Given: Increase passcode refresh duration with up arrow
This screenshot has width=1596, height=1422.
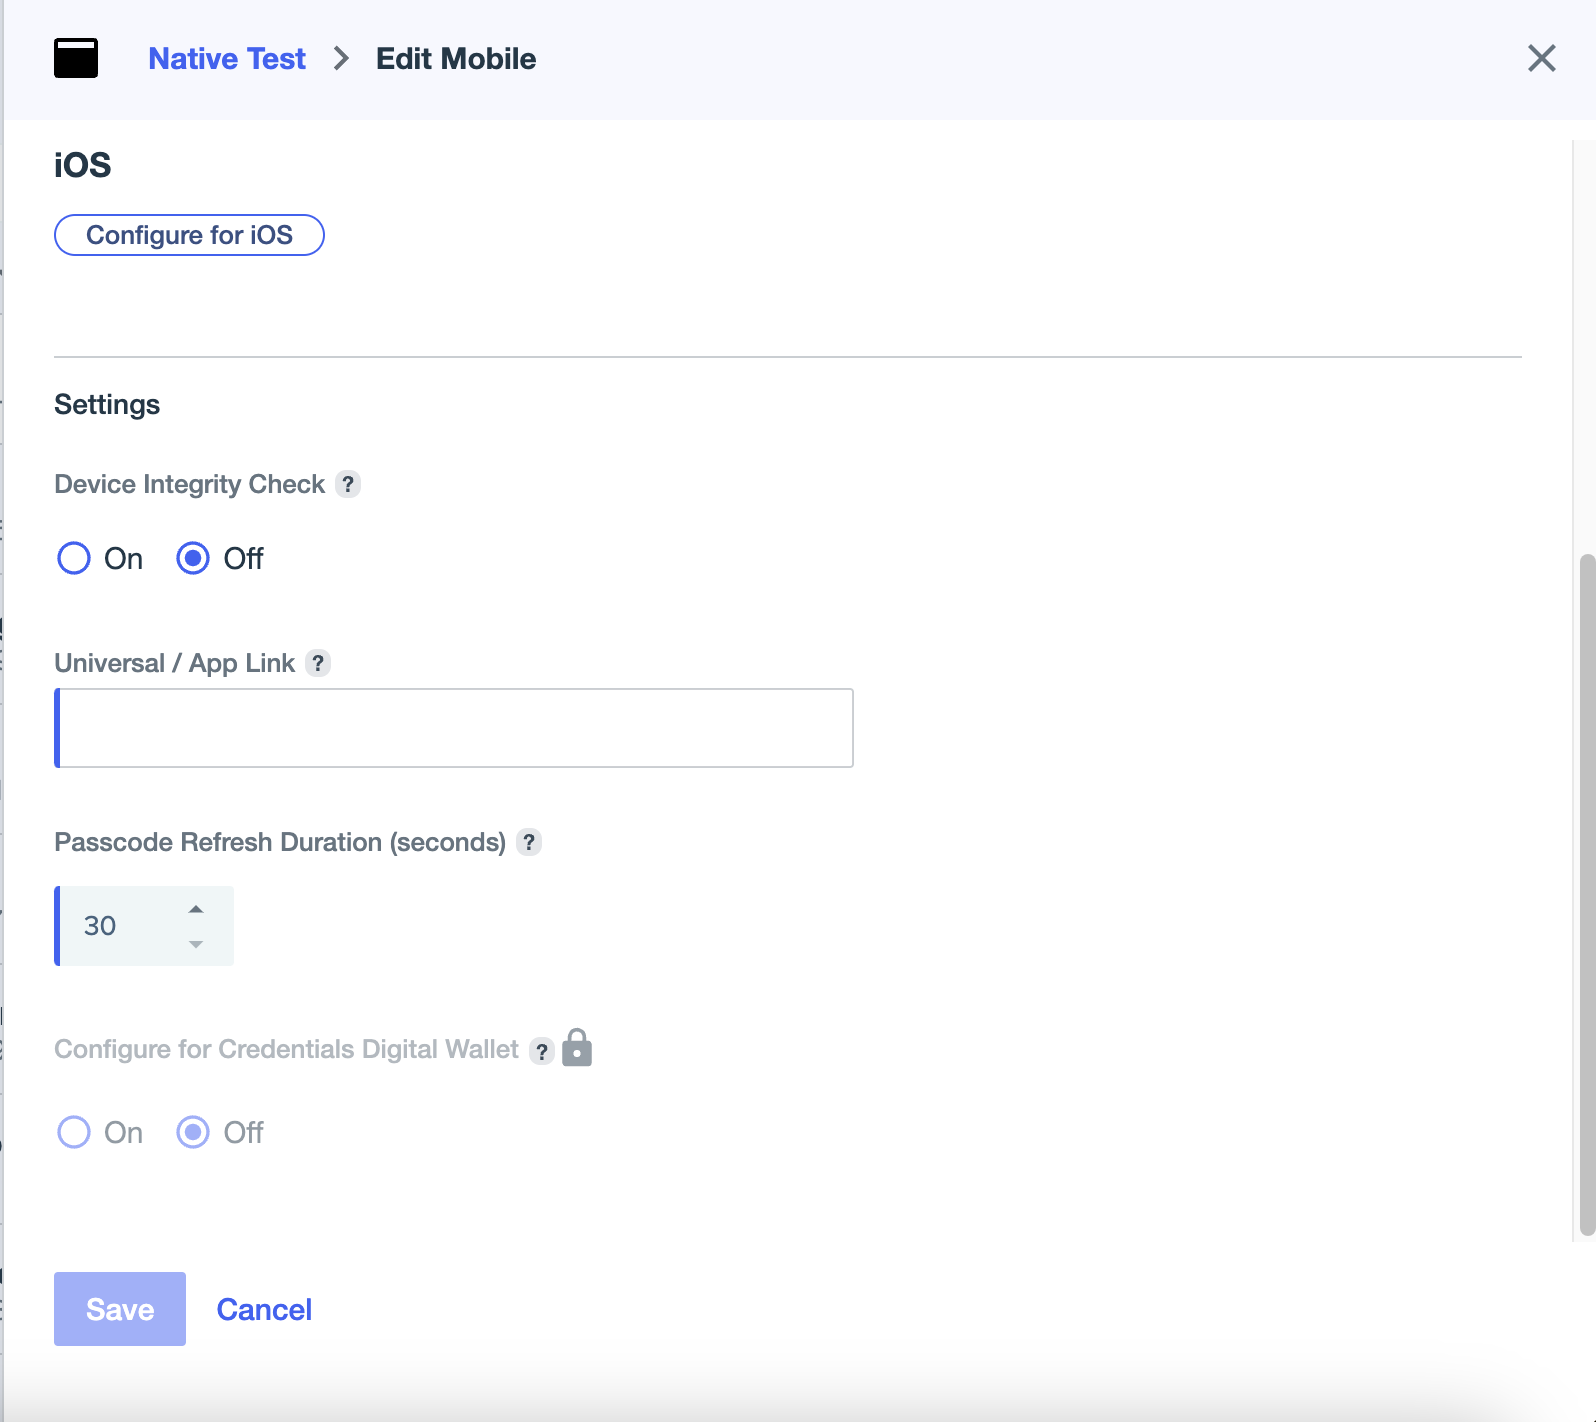Looking at the screenshot, I should tap(196, 909).
